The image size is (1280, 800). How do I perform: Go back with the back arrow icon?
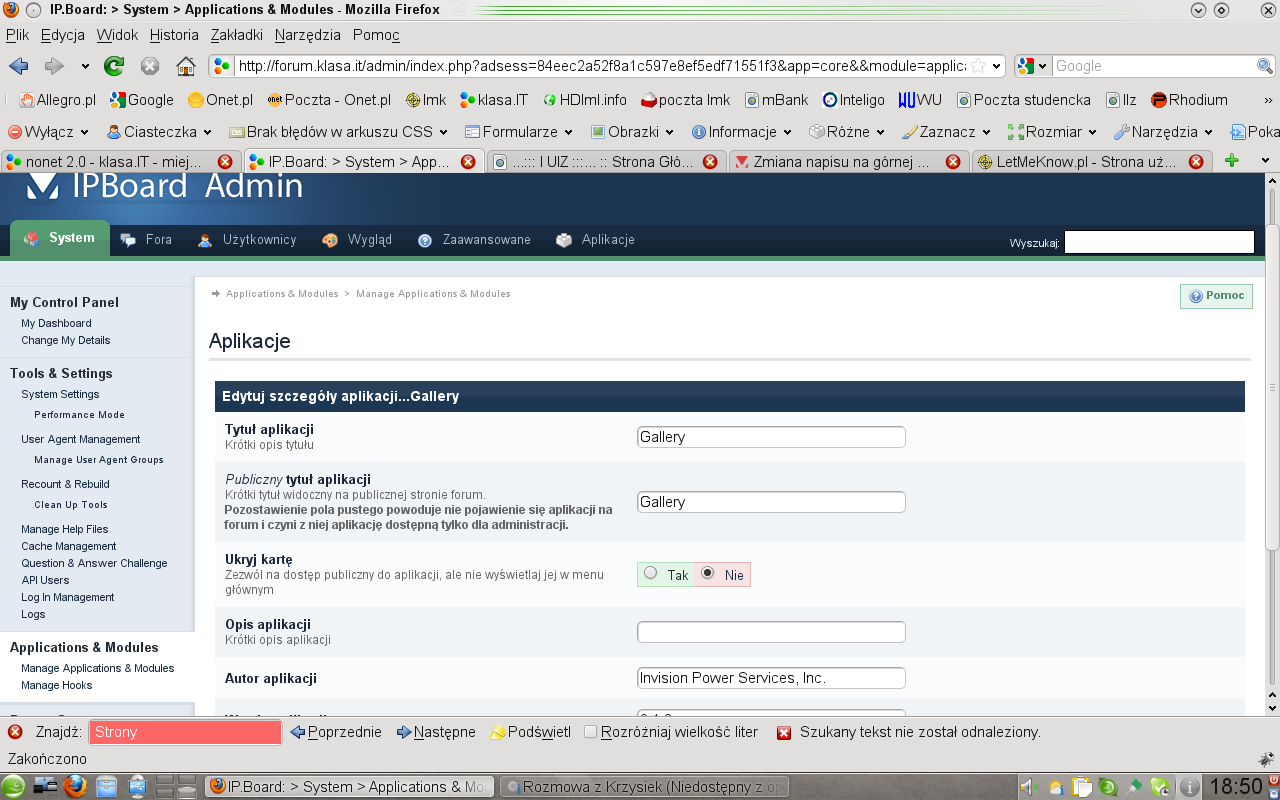tap(18, 66)
